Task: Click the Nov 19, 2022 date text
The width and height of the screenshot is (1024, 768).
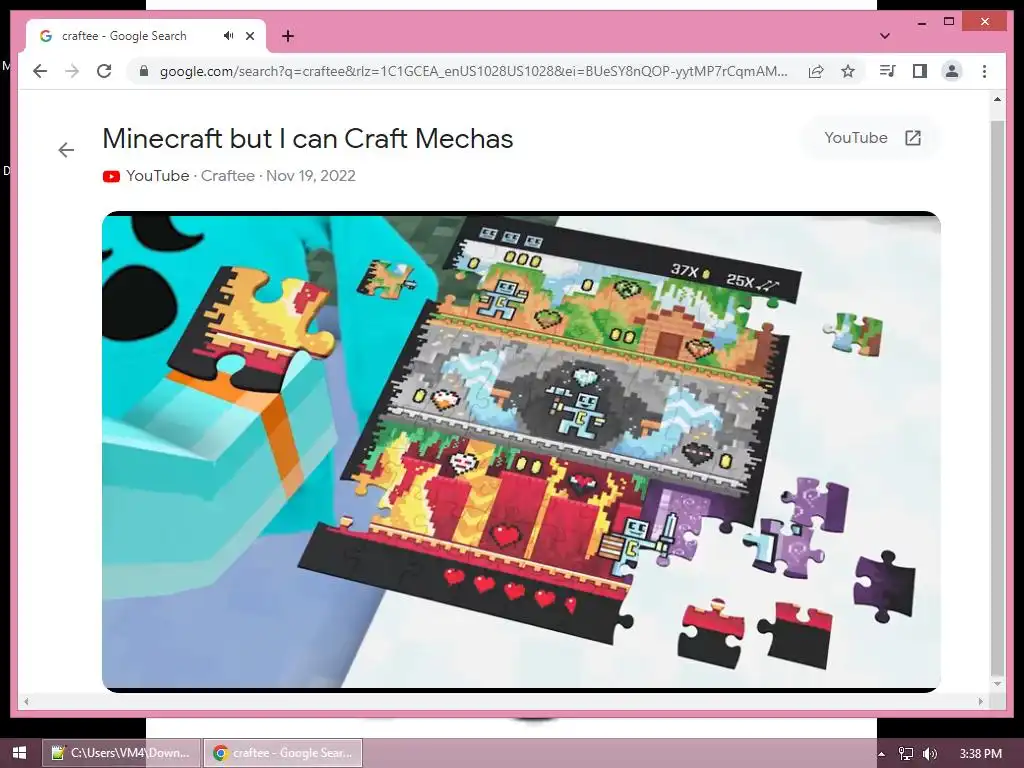Action: 311,176
